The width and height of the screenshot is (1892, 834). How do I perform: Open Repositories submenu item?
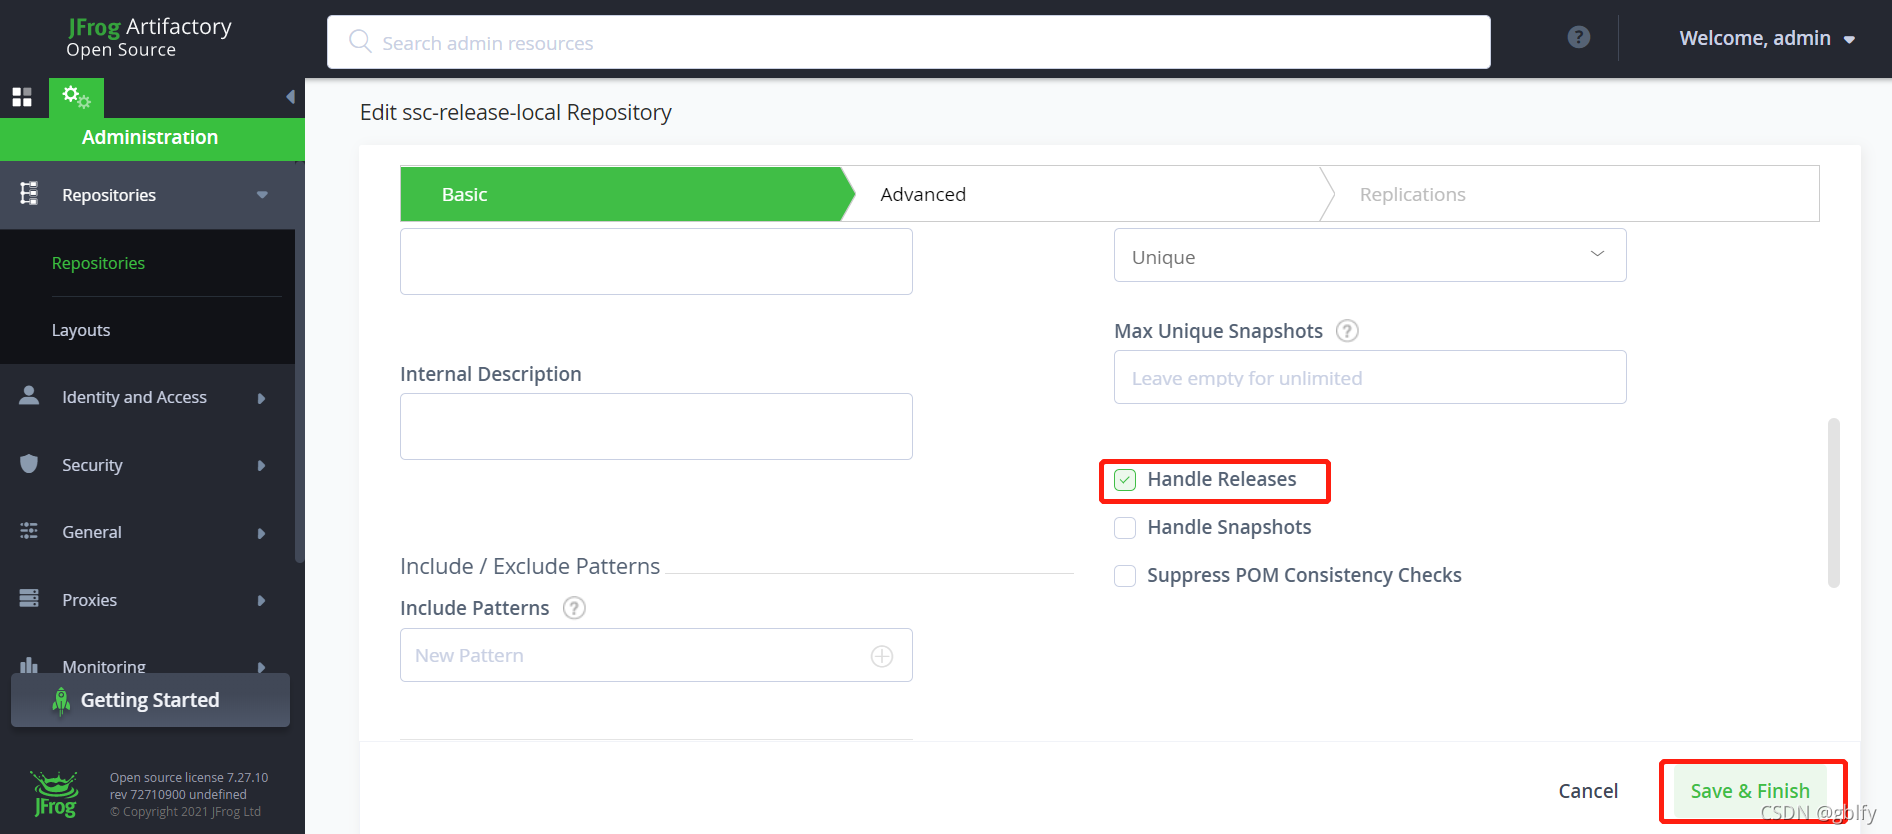(x=98, y=263)
